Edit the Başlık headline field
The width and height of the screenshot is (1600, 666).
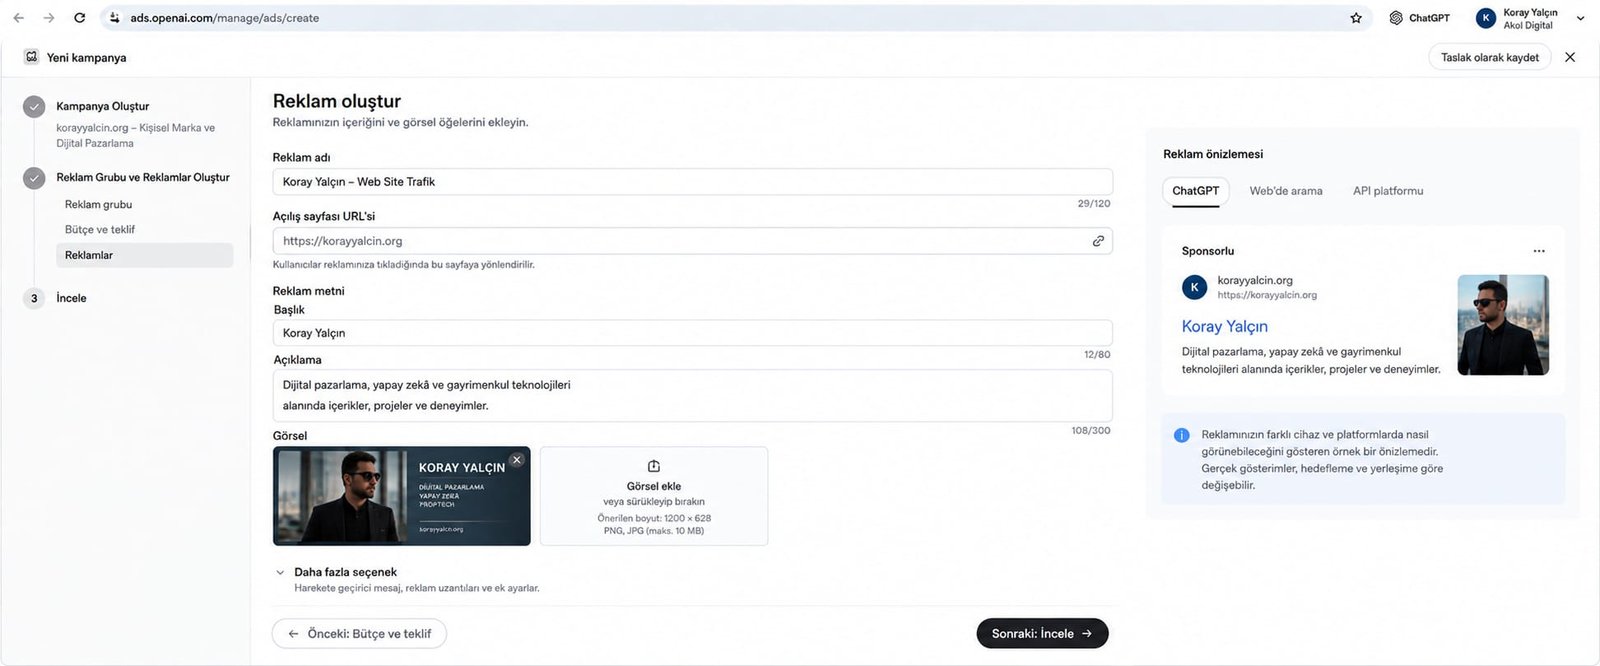pos(692,333)
